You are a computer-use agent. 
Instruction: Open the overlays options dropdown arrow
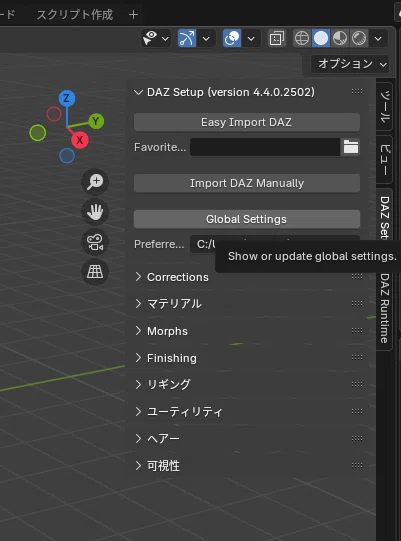251,38
